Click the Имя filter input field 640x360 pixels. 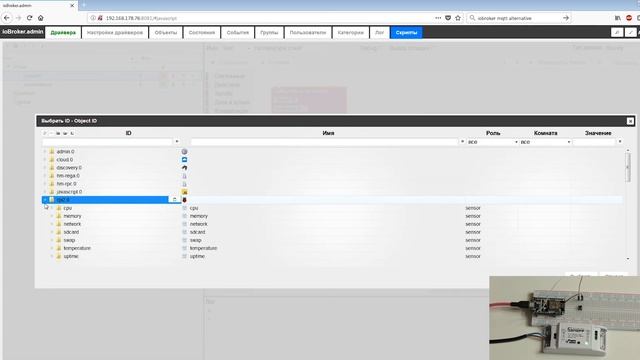[x=324, y=142]
